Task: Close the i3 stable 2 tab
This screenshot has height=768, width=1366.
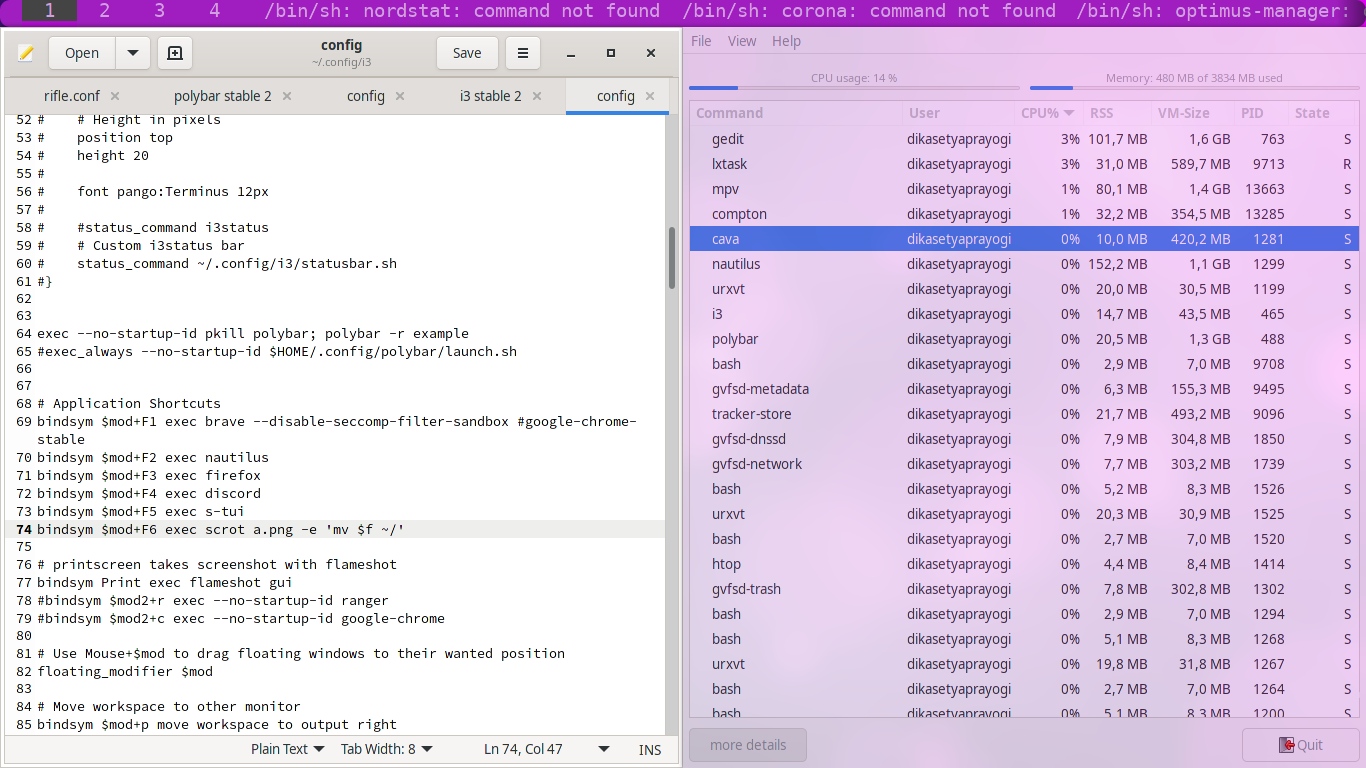Action: [537, 96]
